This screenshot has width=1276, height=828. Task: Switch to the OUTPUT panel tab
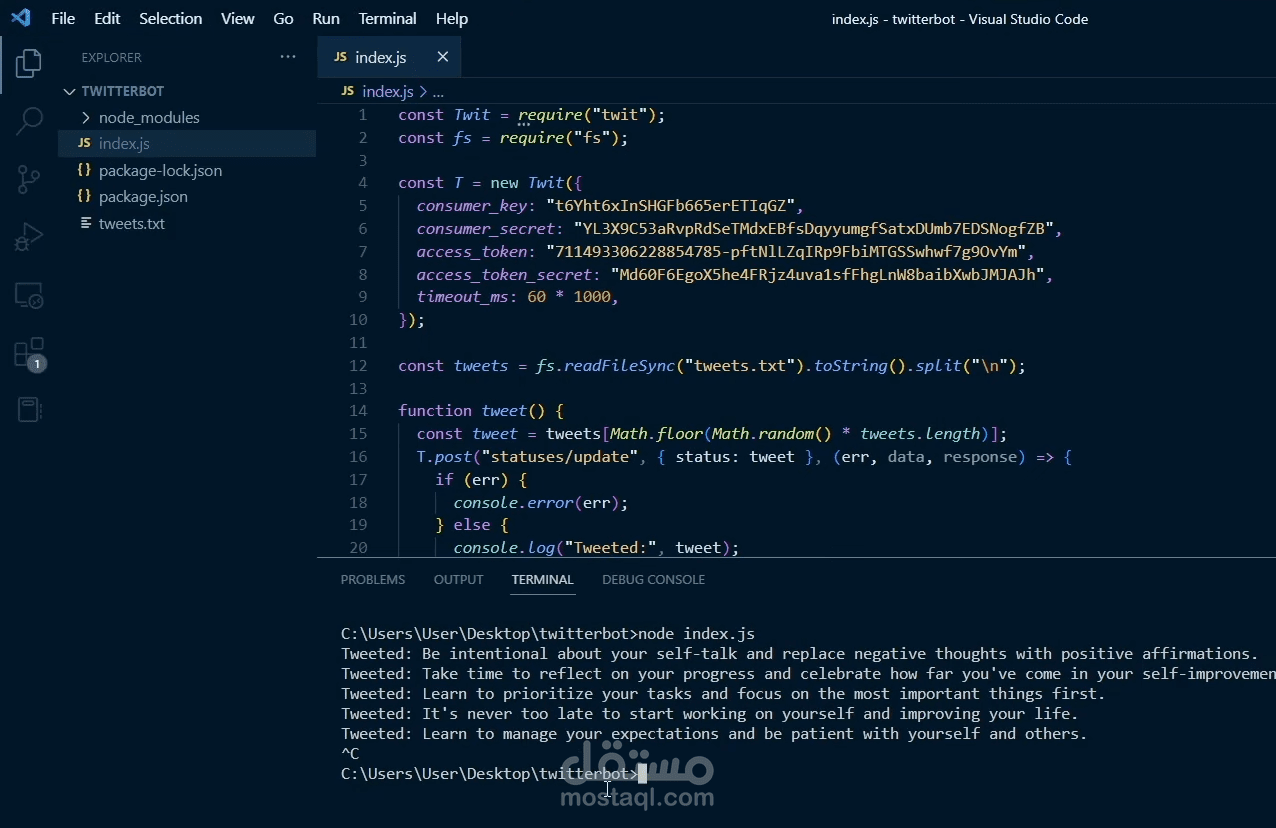458,579
